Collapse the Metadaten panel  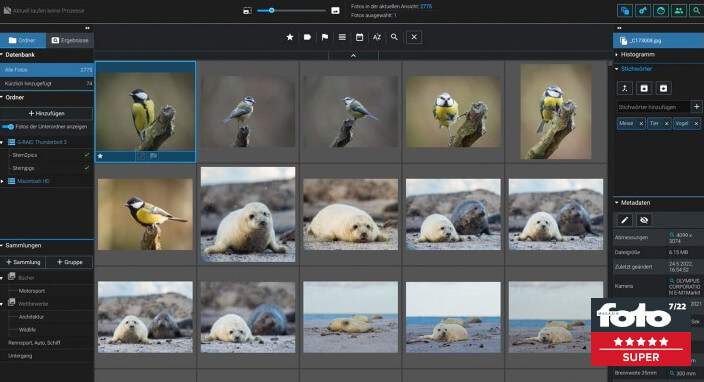(617, 203)
